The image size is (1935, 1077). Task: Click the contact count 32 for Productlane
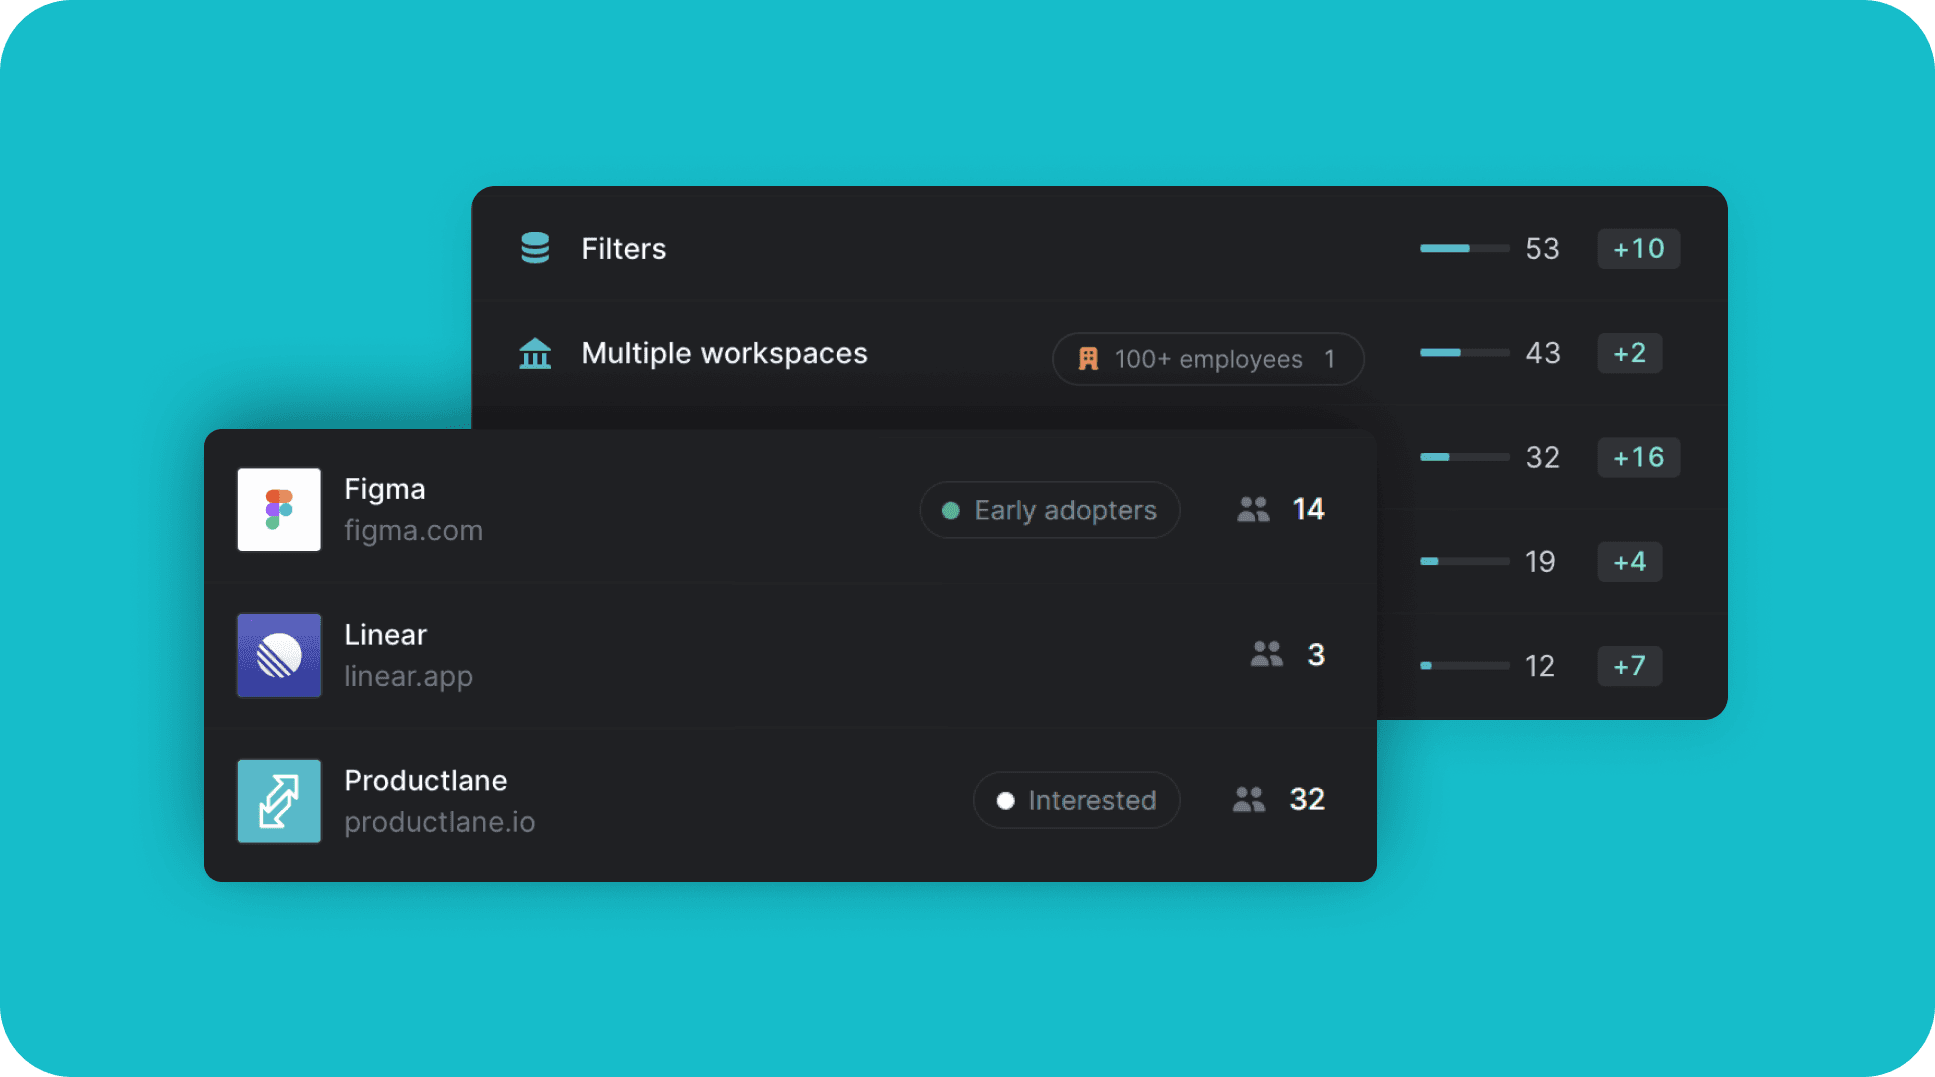[x=1307, y=799]
